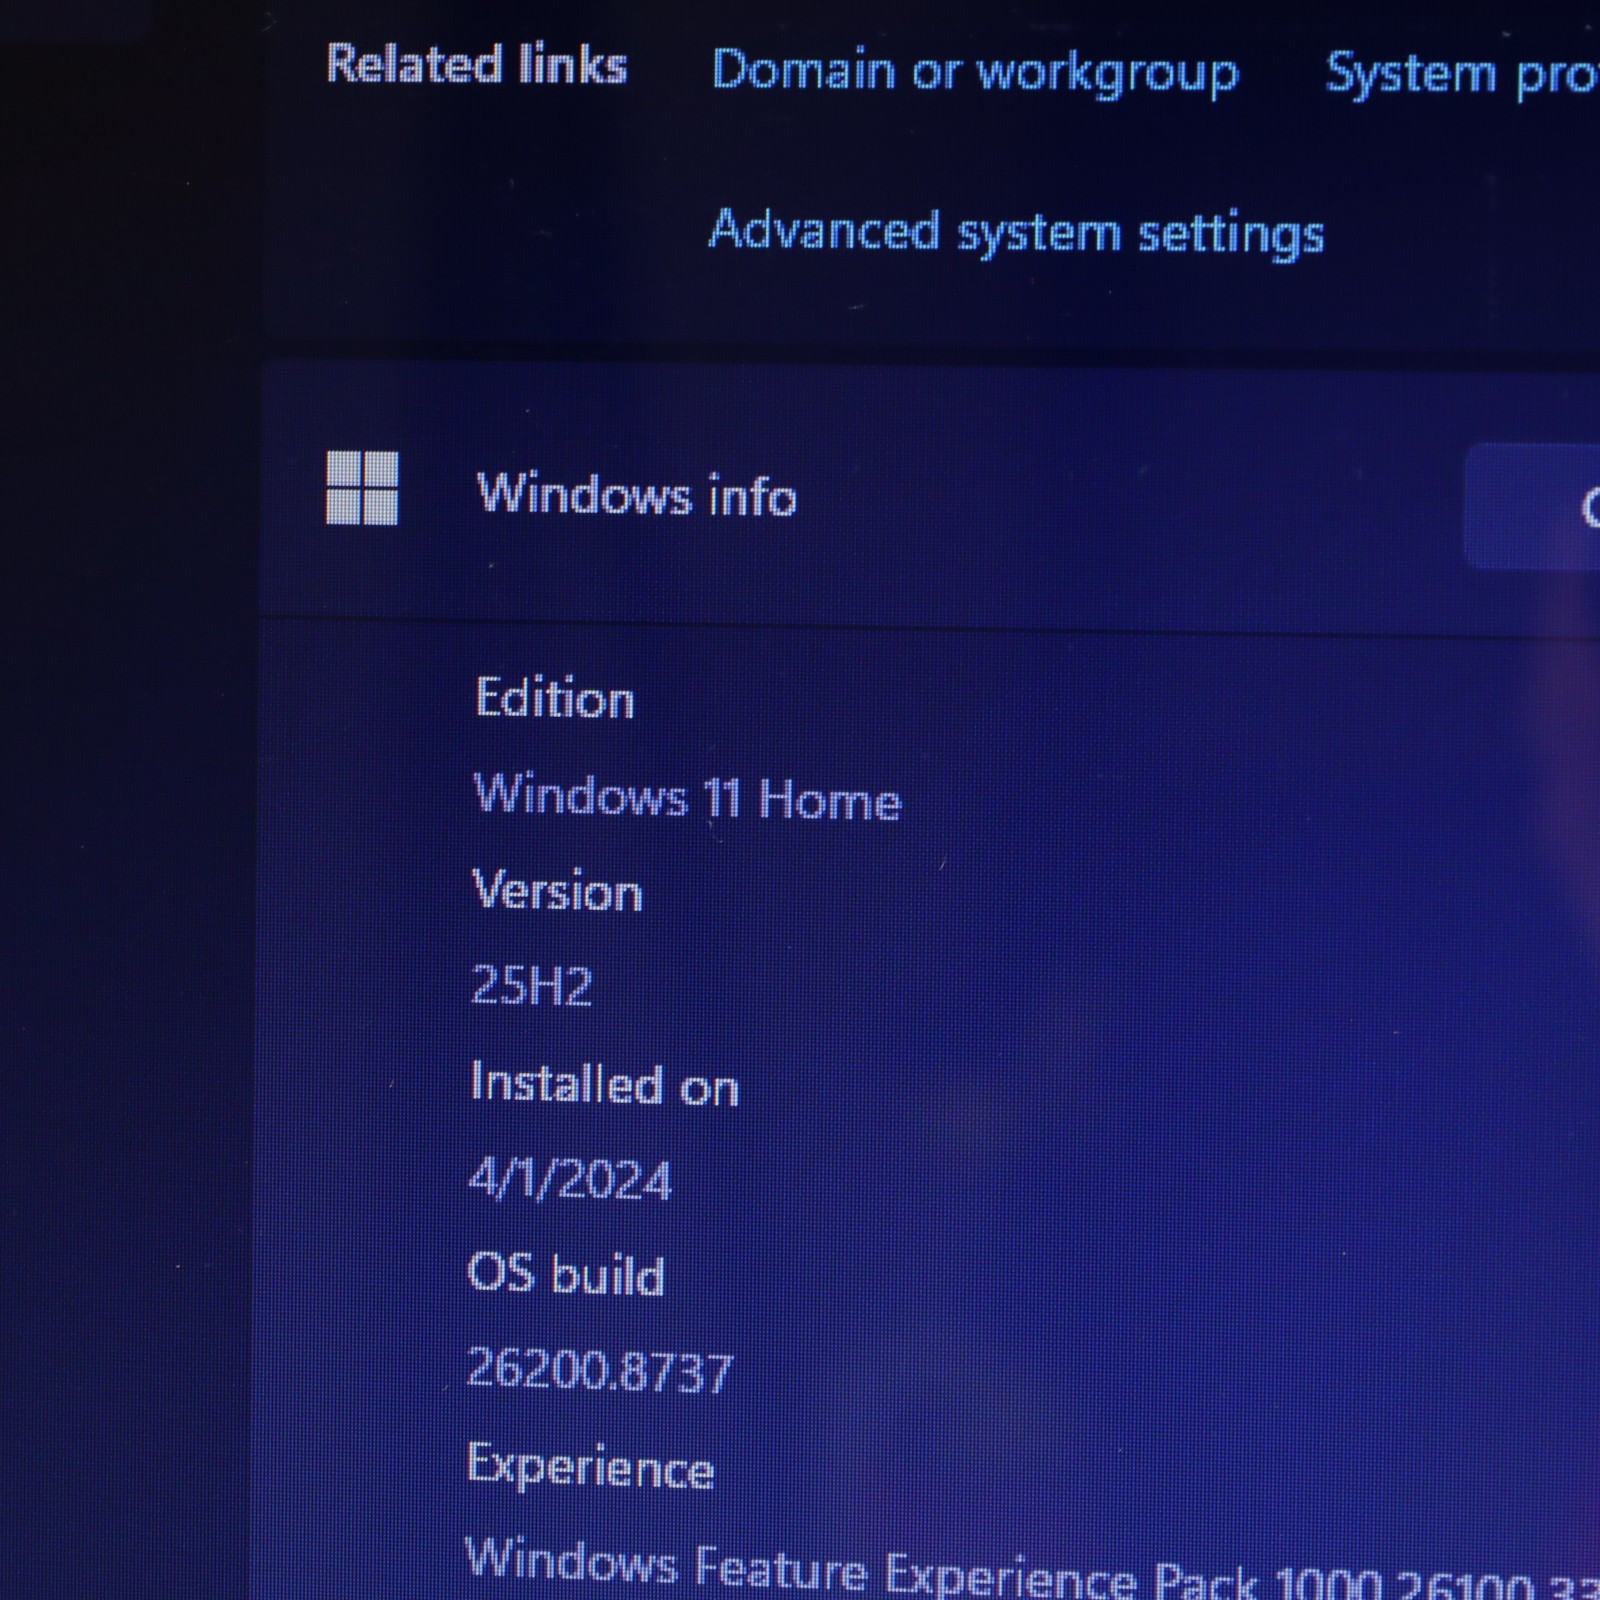Select the Windows 11 Home value

688,798
